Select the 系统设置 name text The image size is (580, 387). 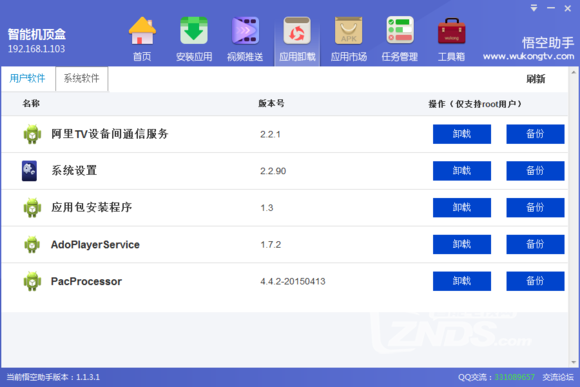(74, 171)
